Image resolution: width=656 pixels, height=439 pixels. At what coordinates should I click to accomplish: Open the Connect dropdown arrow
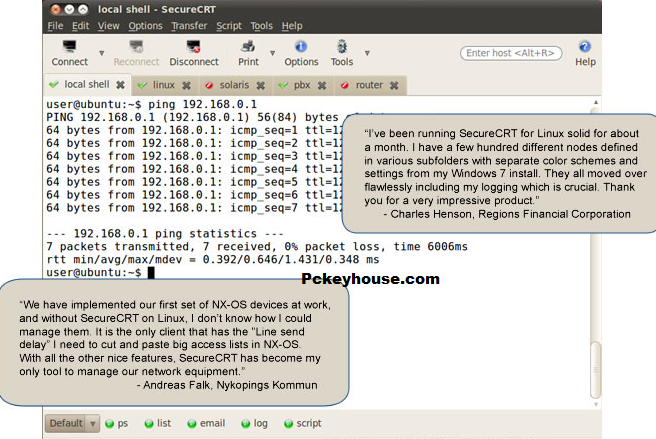(102, 53)
